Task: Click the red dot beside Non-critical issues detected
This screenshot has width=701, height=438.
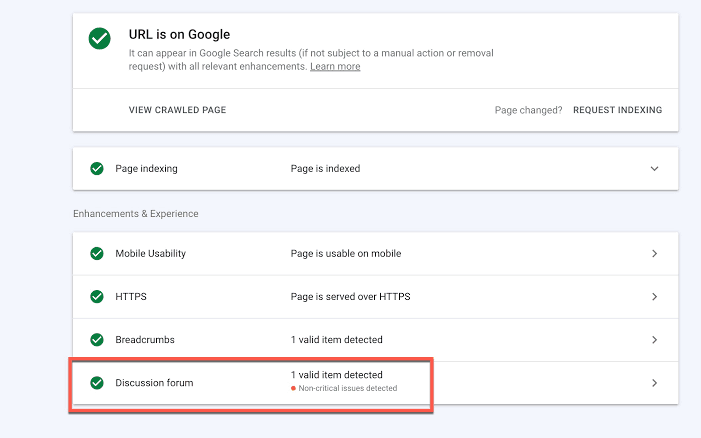Action: click(294, 388)
